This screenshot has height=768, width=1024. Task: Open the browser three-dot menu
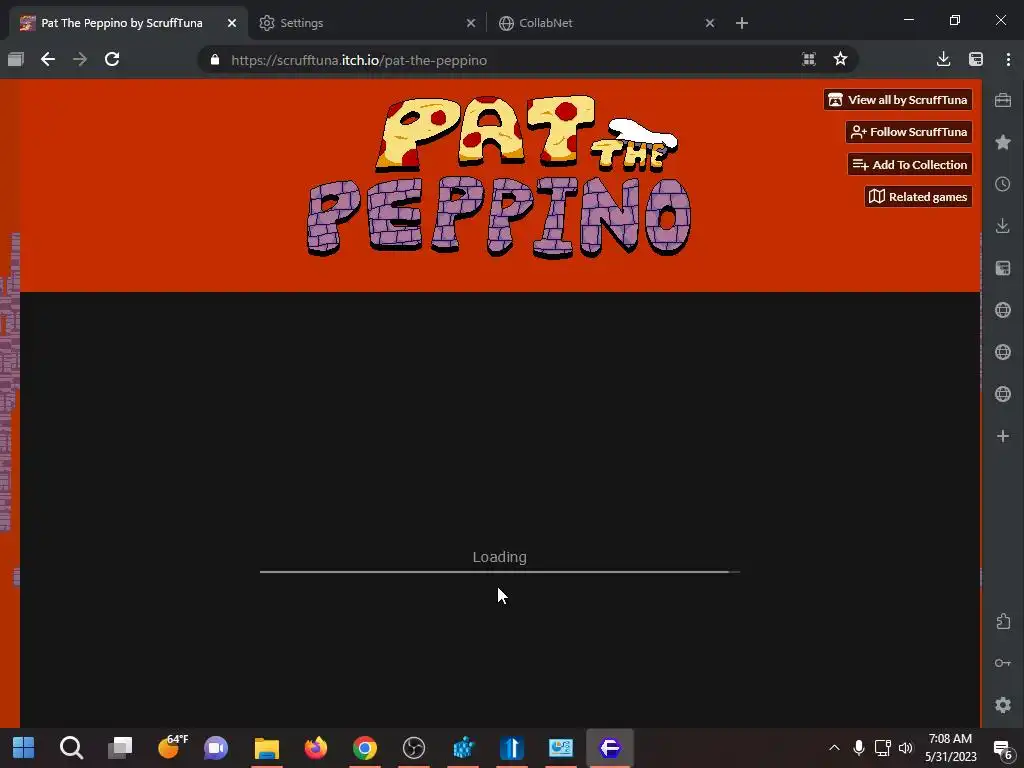pos(1008,59)
